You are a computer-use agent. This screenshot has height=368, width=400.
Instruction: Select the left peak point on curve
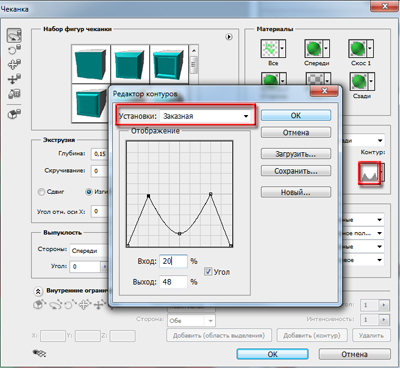[149, 196]
